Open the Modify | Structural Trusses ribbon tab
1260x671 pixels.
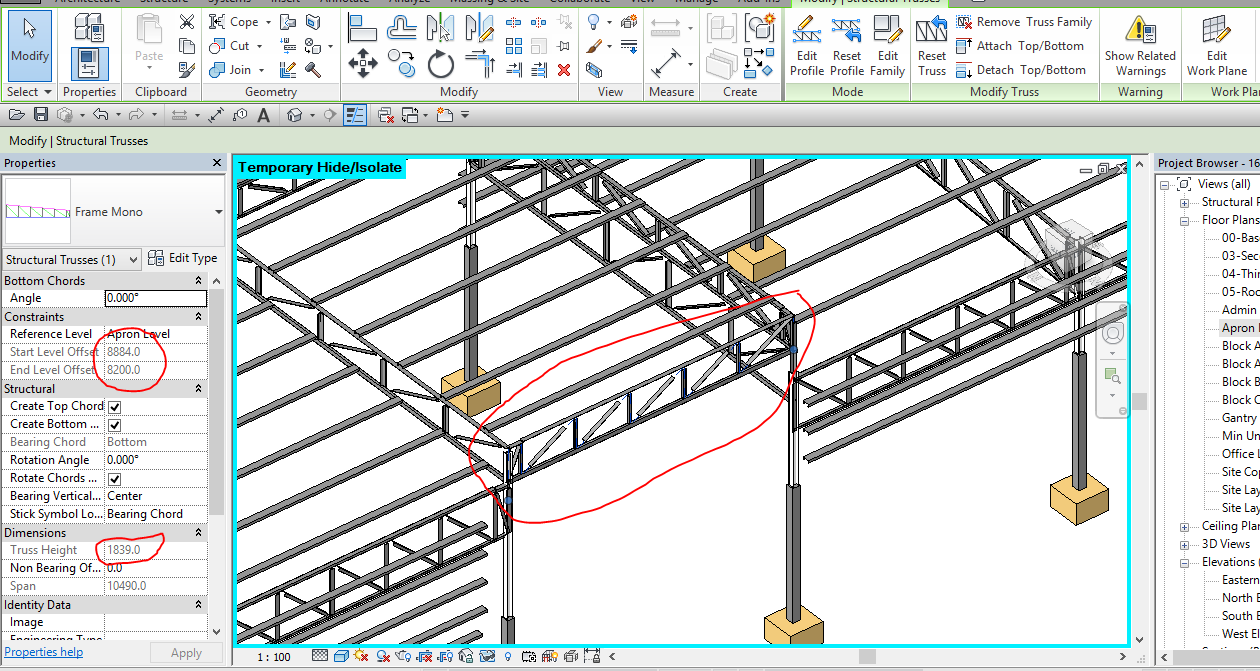click(x=863, y=2)
